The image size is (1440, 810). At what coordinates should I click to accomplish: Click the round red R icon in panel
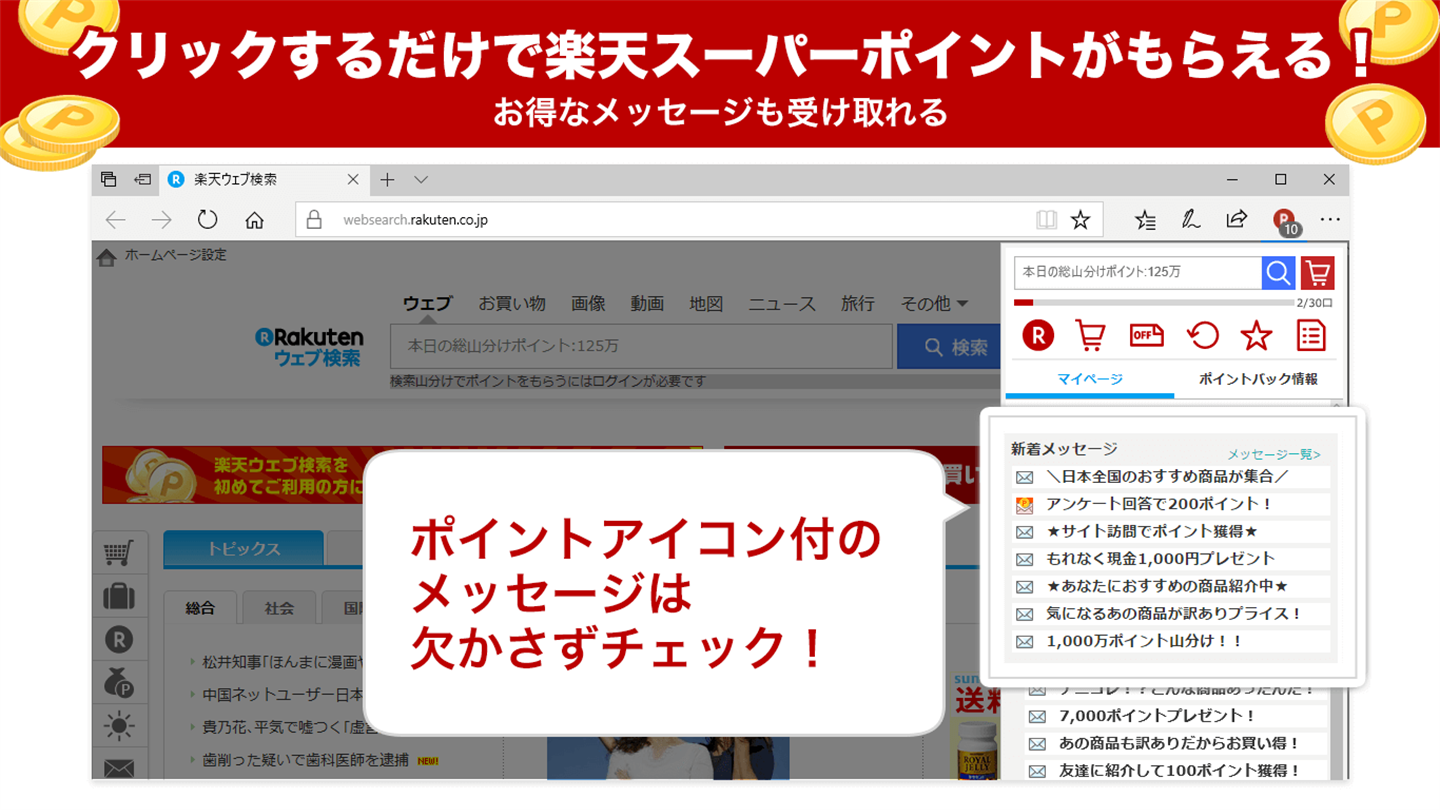1038,336
